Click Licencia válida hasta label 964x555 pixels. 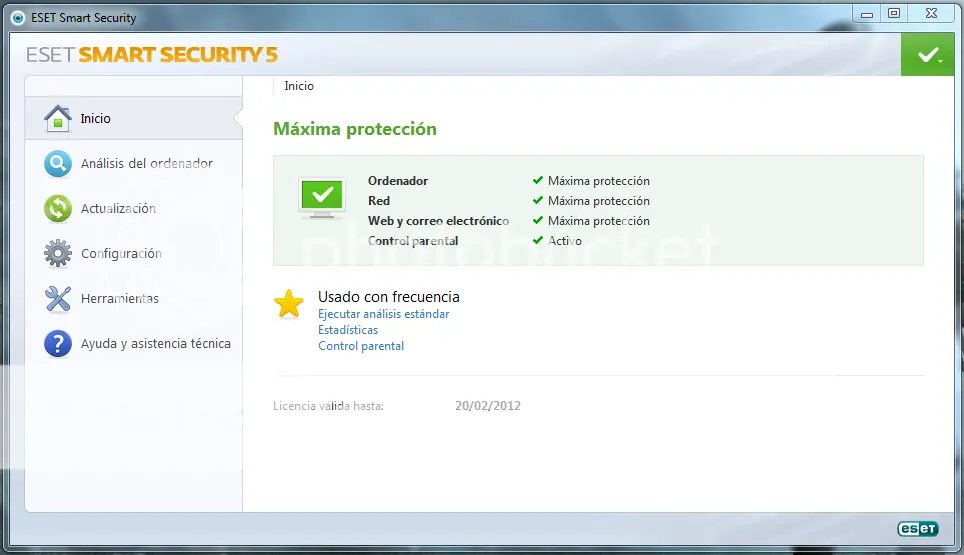(x=328, y=406)
